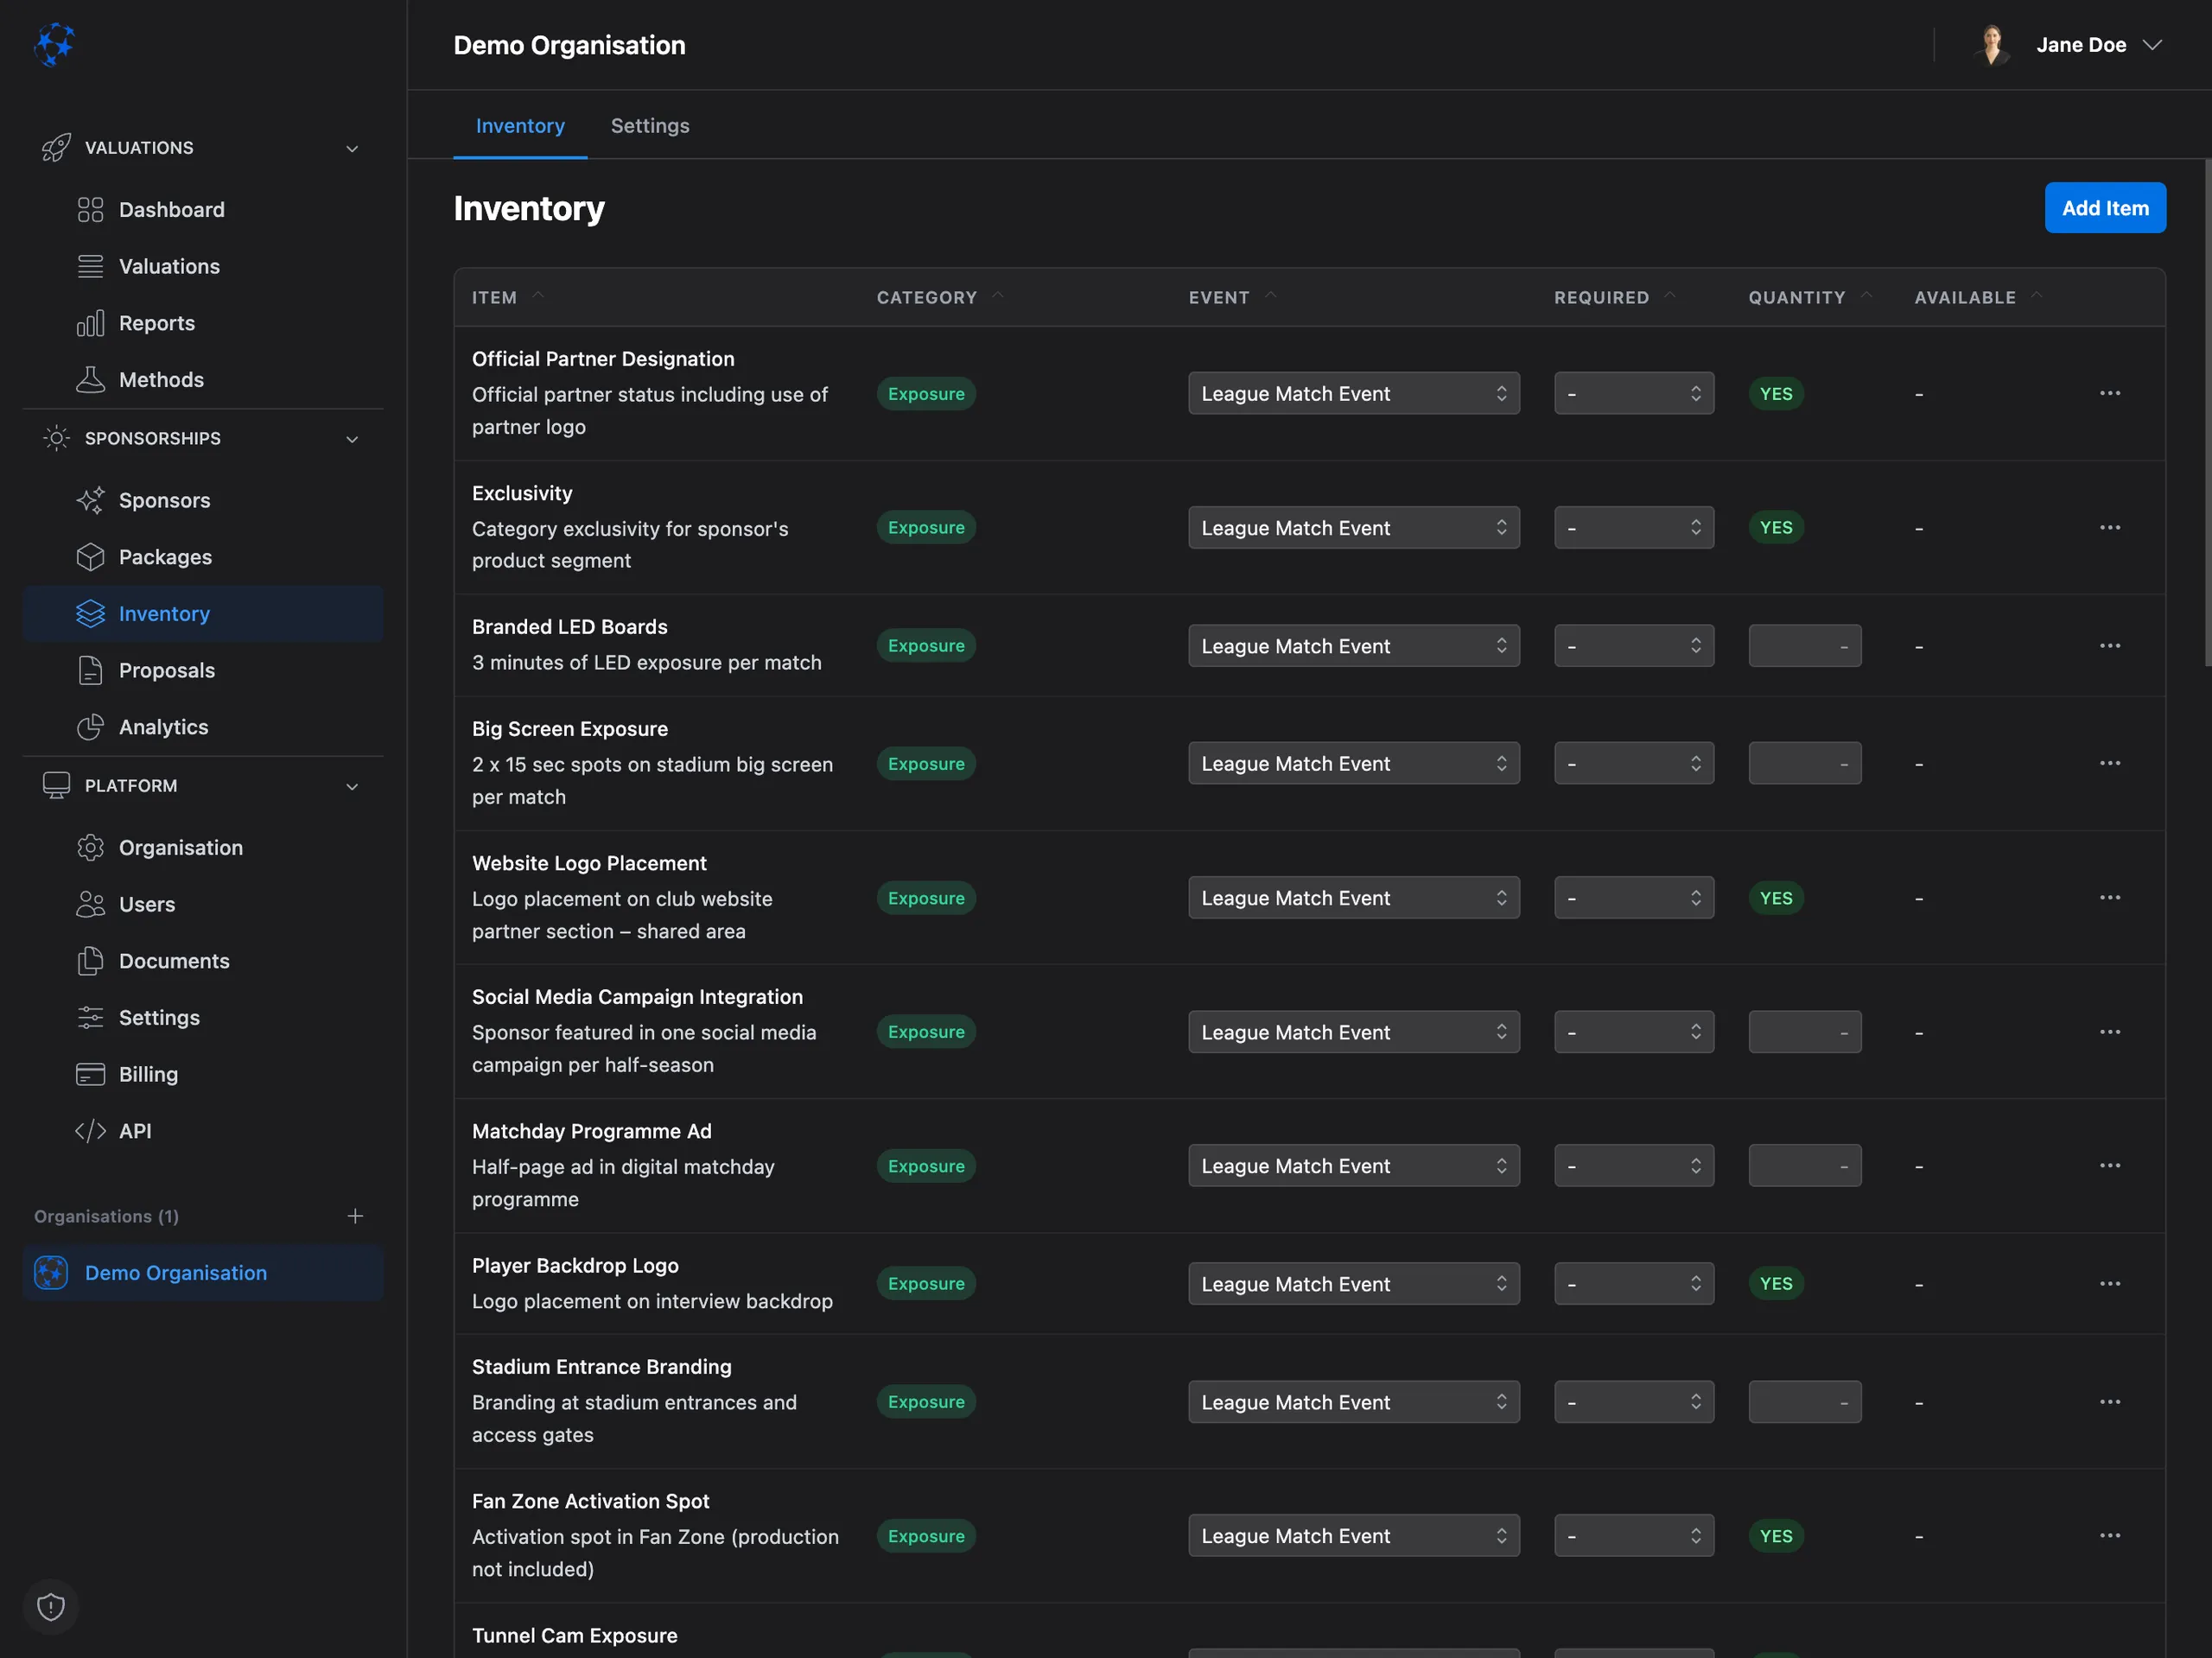Open Required dropdown for Website Logo Placement

(1634, 898)
